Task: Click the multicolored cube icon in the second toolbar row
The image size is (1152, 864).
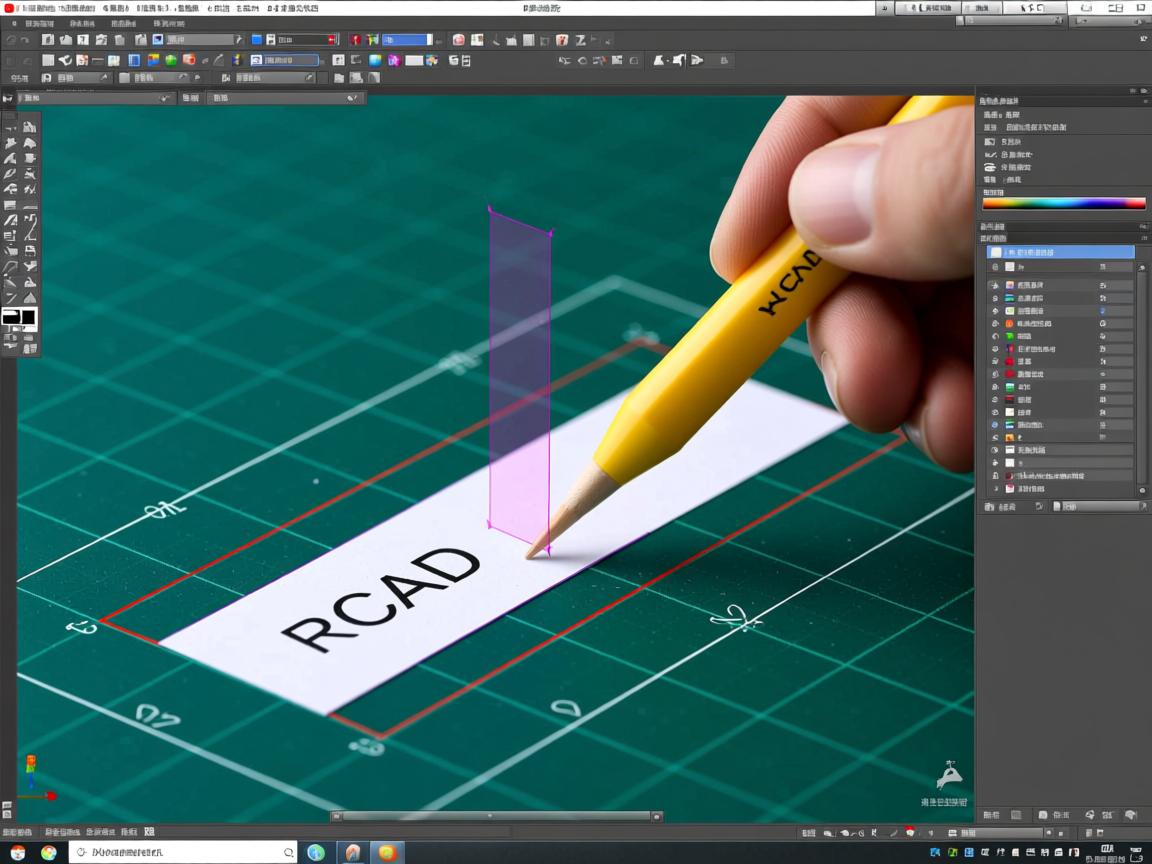Action: pyautogui.click(x=153, y=60)
